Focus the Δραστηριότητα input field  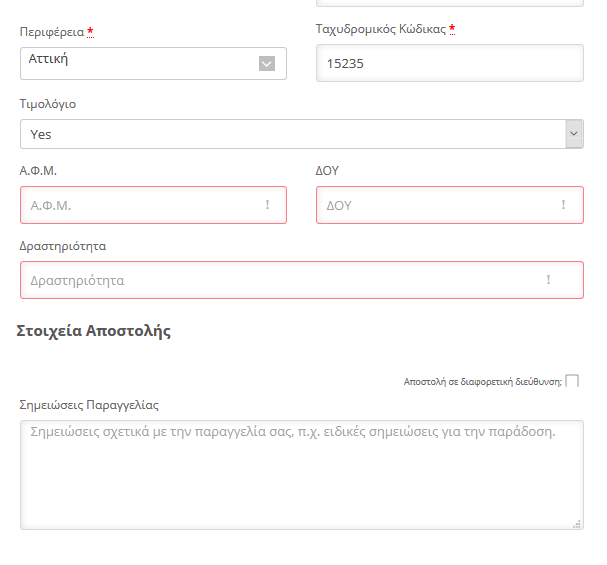(280, 280)
